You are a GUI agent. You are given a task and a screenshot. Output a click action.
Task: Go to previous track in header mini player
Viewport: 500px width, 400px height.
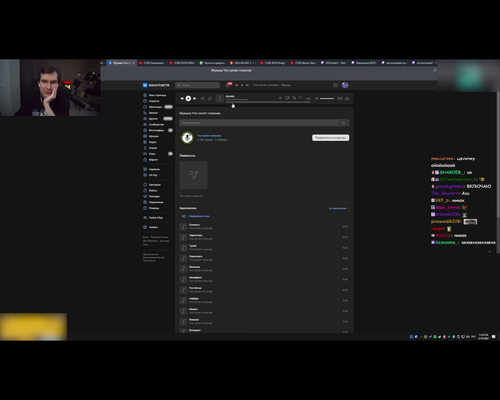[x=237, y=85]
